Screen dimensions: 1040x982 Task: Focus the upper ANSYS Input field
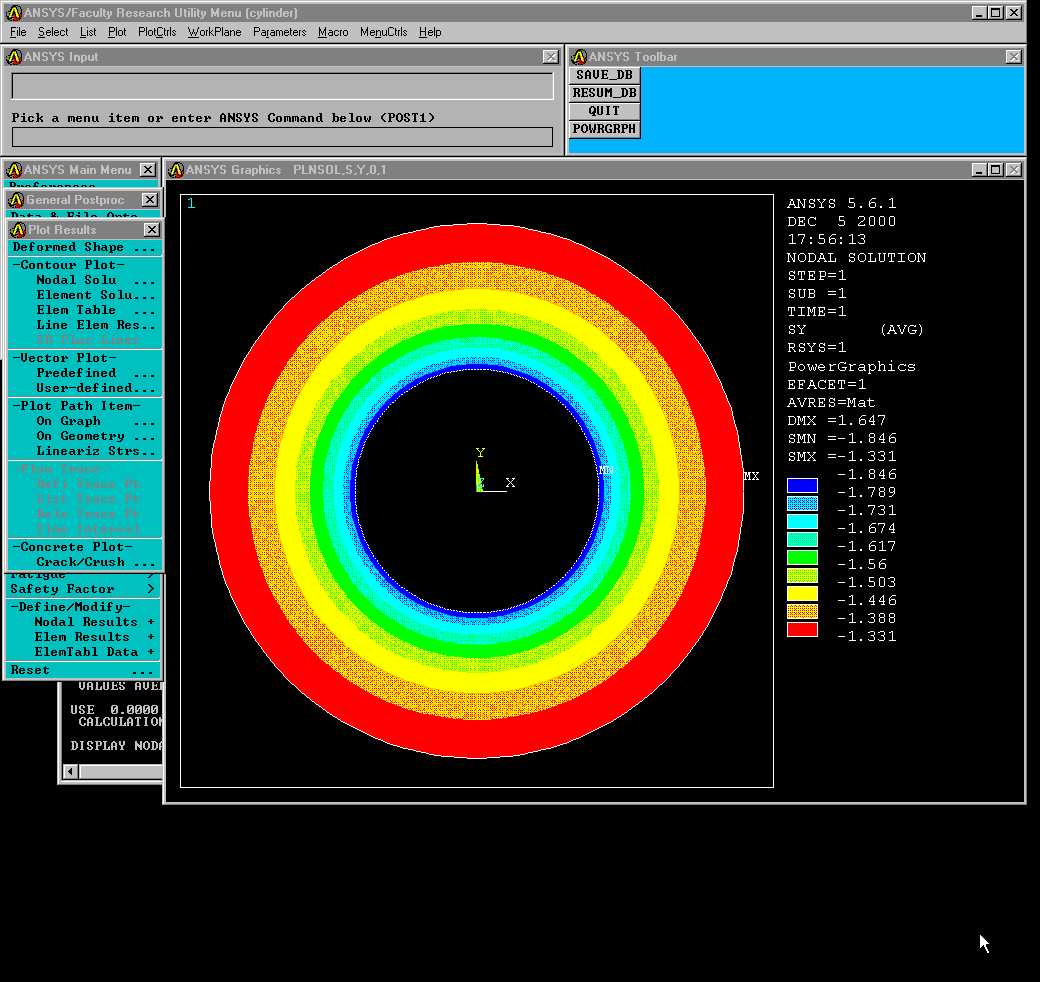[x=283, y=86]
